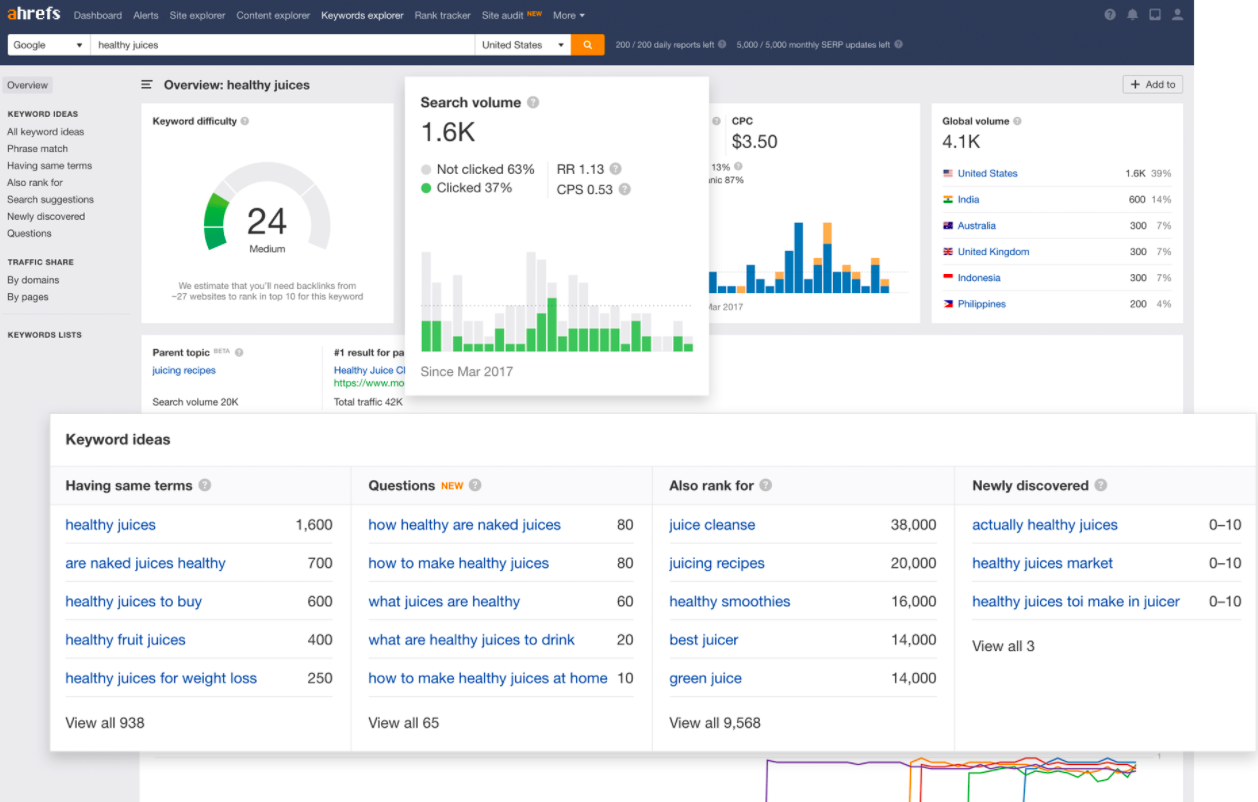Click the Keyword difficulty help tooltip icon

click(x=247, y=121)
